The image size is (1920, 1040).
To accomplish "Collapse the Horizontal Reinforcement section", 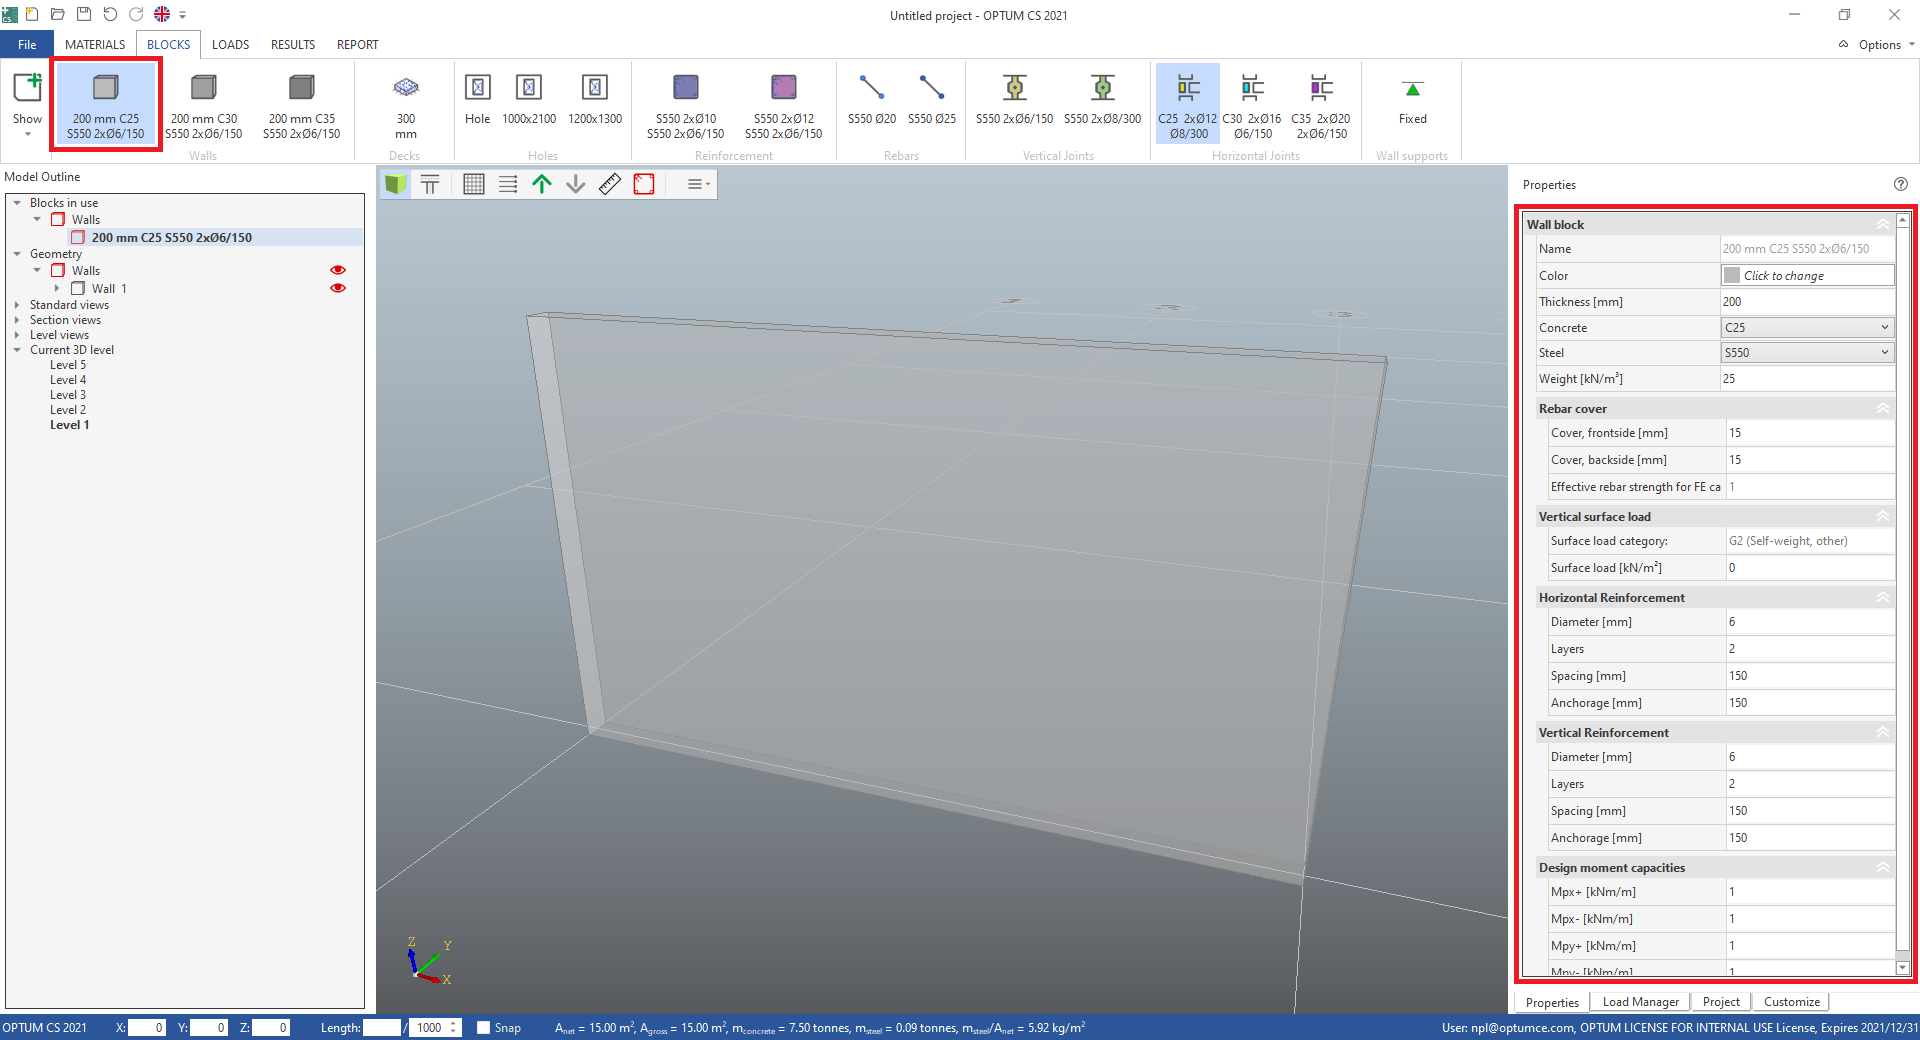I will coord(1883,597).
